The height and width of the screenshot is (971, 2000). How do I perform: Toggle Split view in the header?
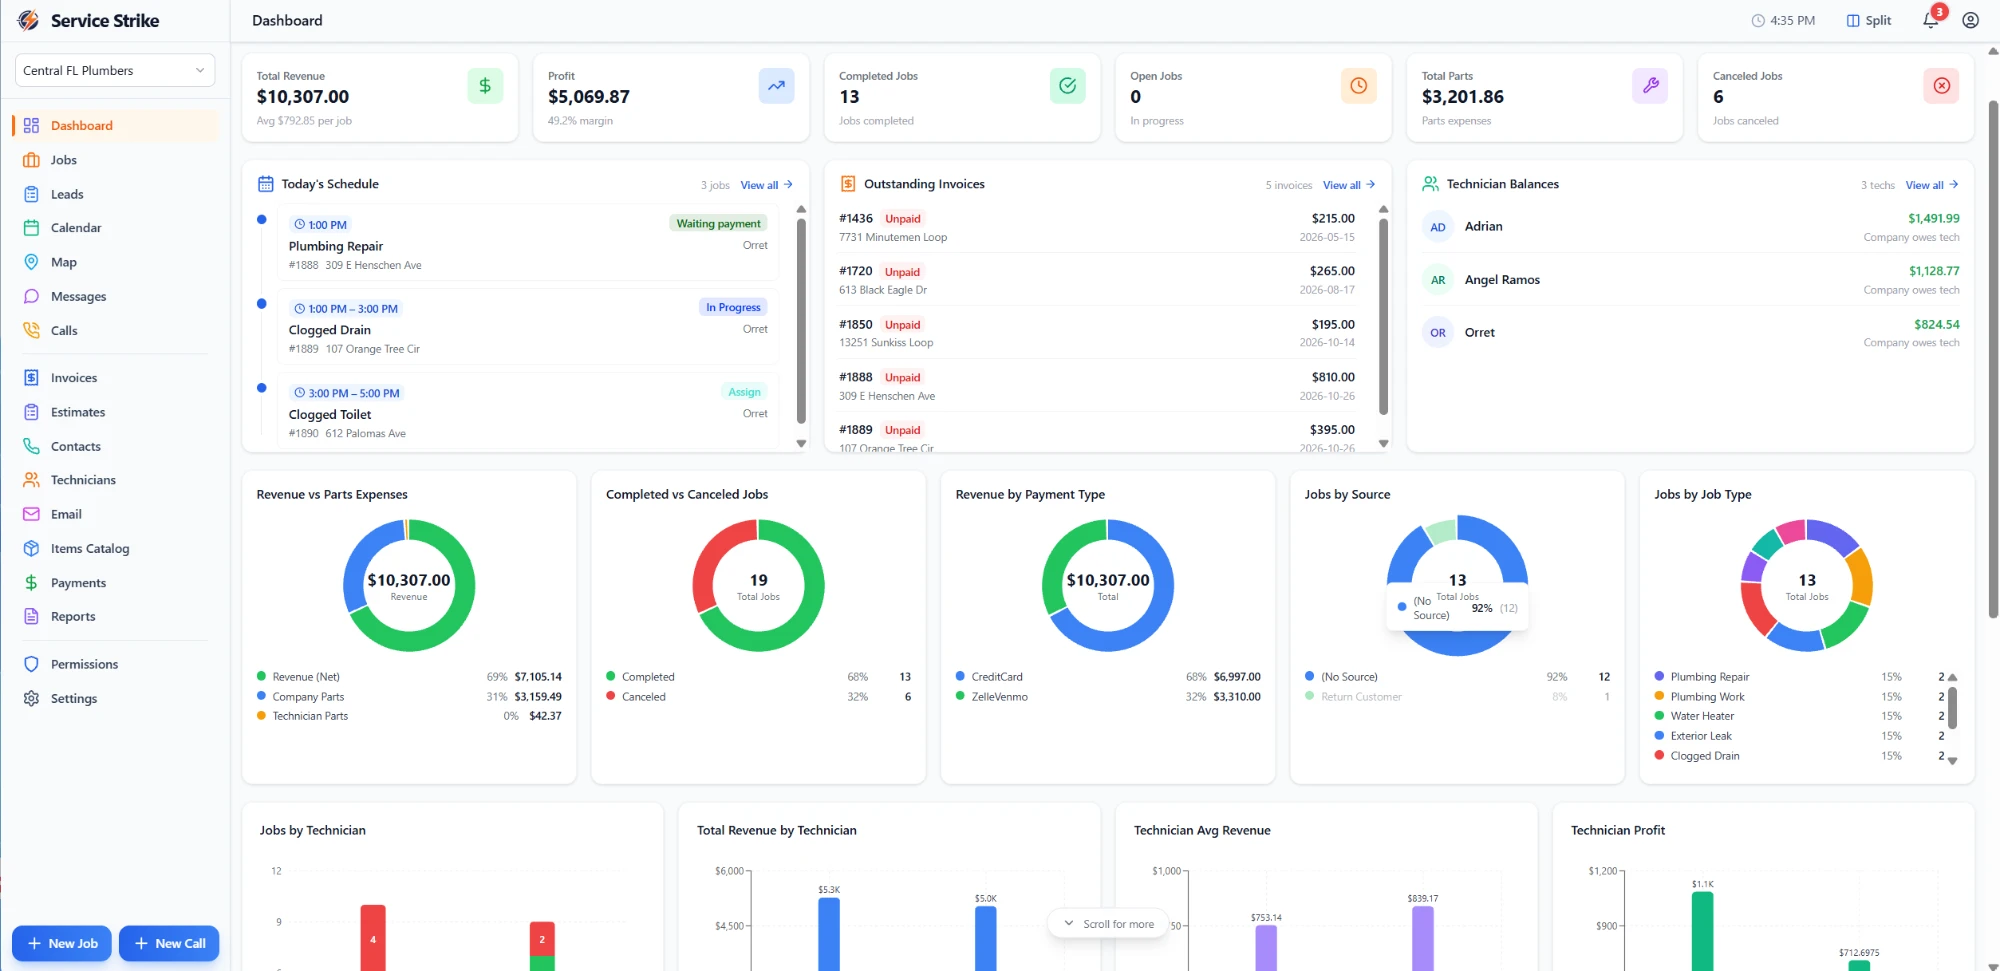[x=1868, y=20]
